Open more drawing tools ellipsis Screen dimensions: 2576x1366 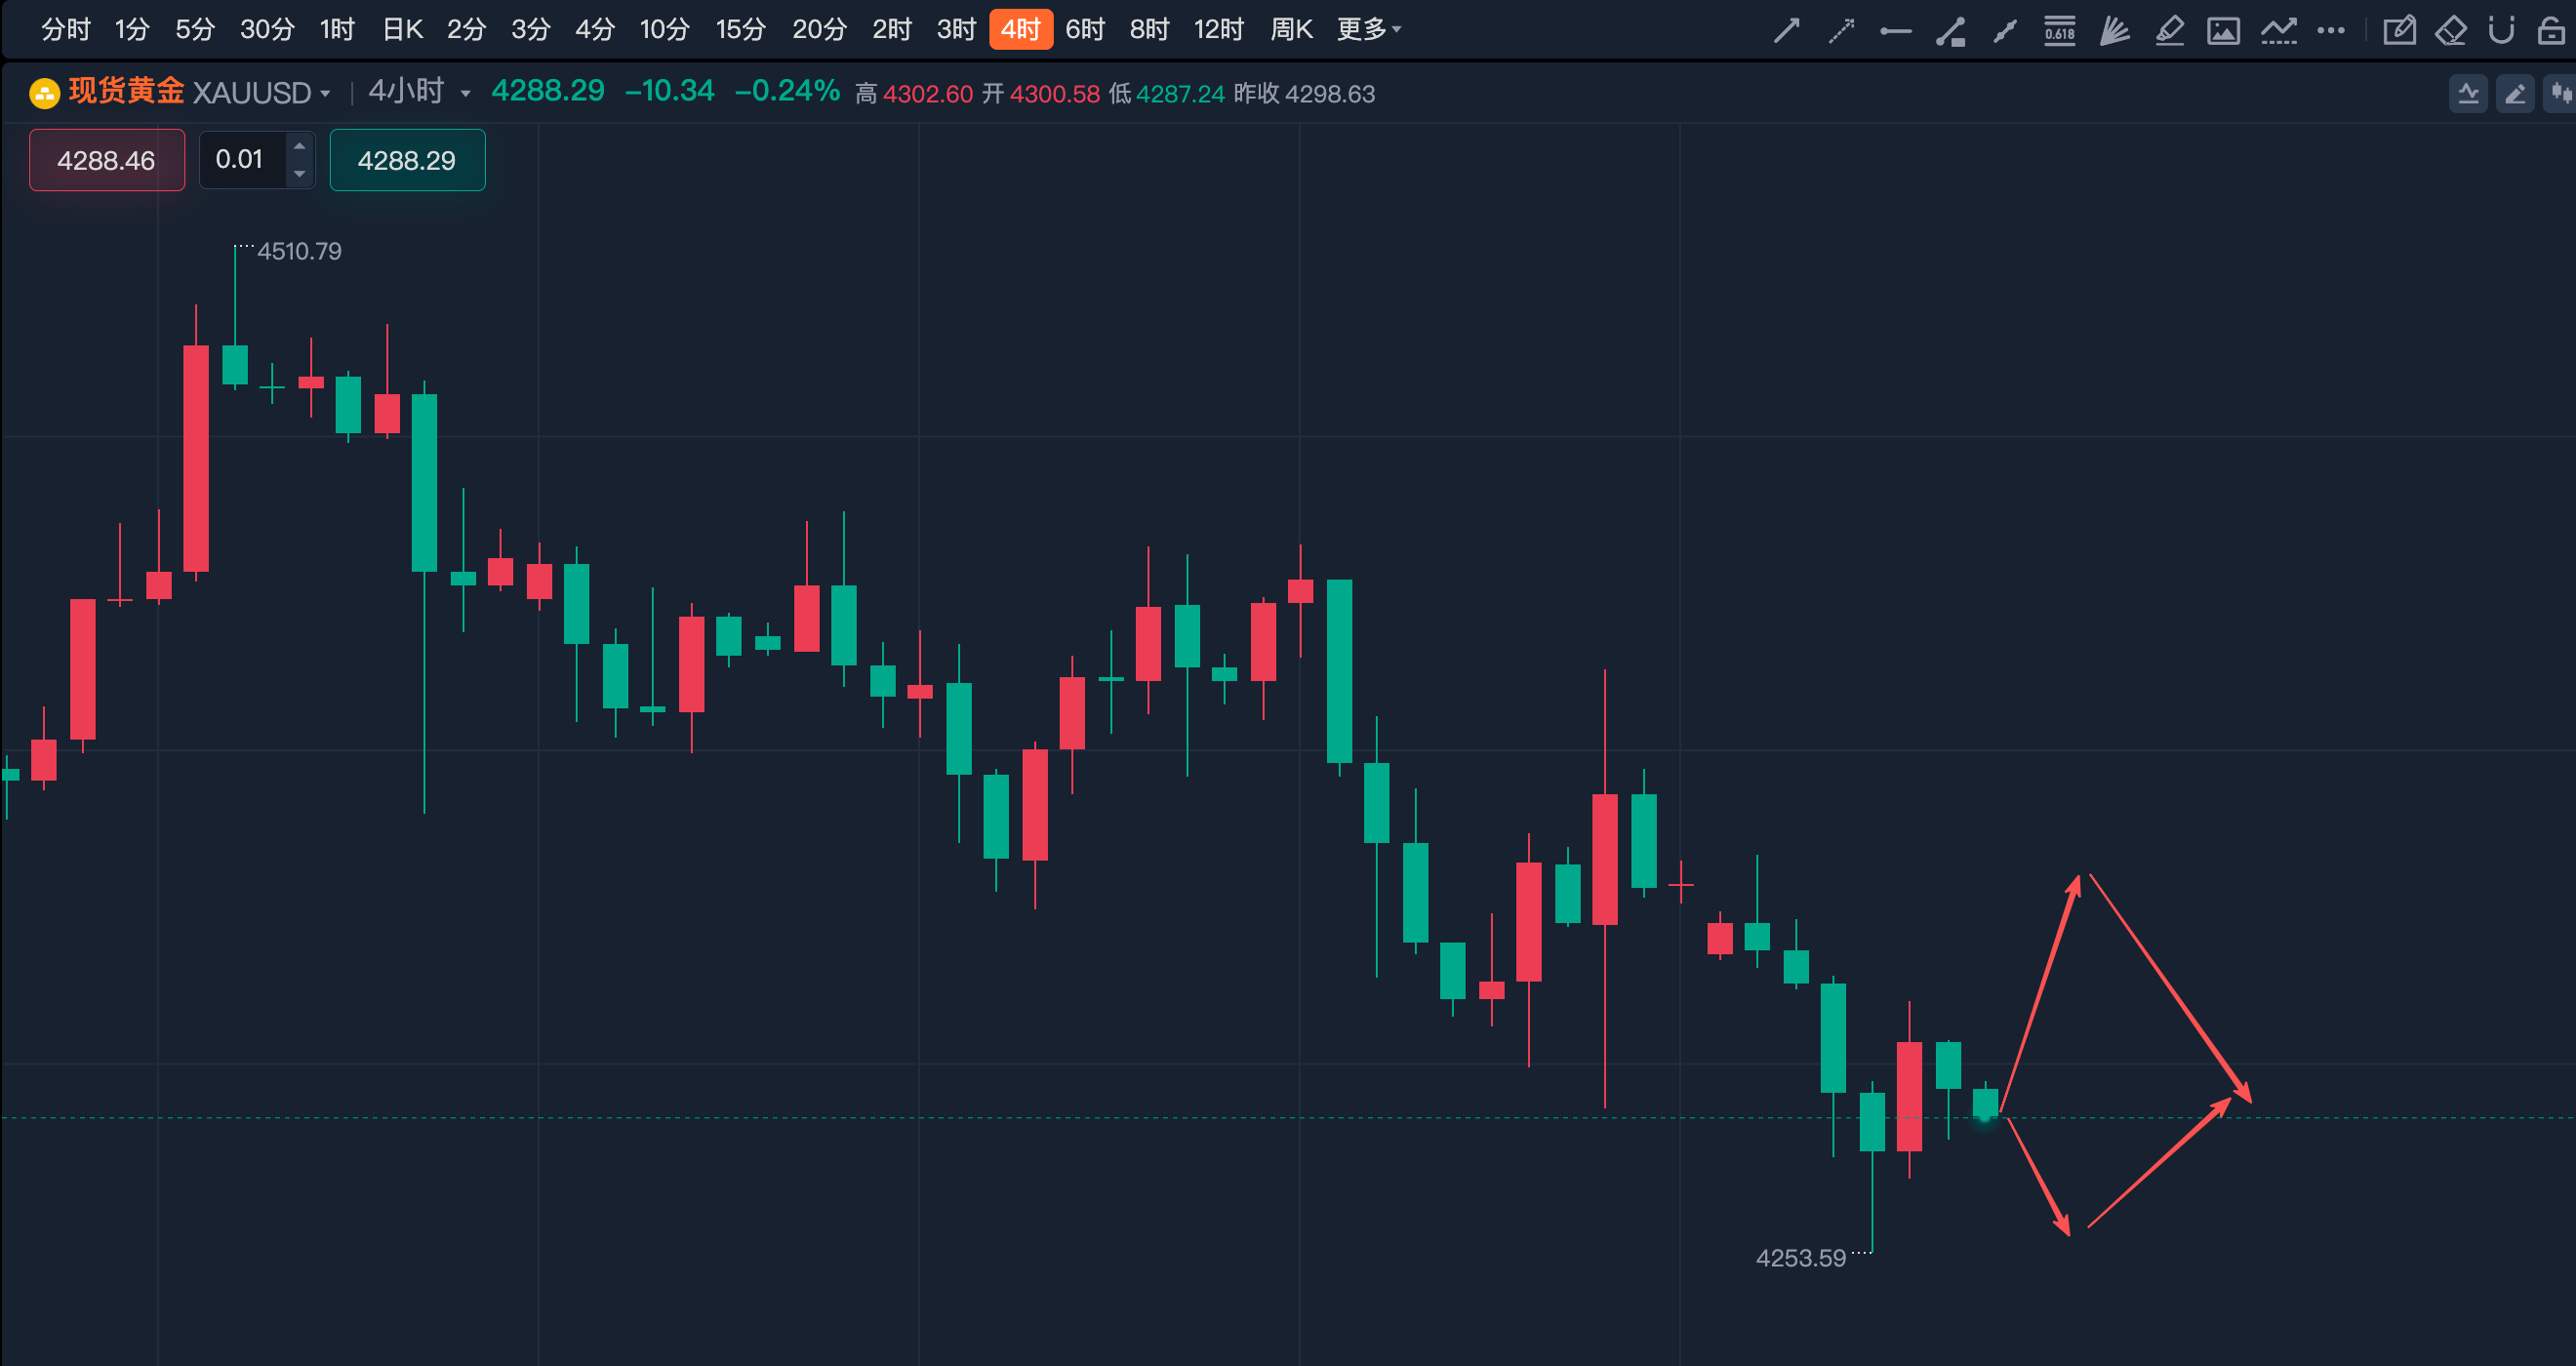(x=2331, y=31)
